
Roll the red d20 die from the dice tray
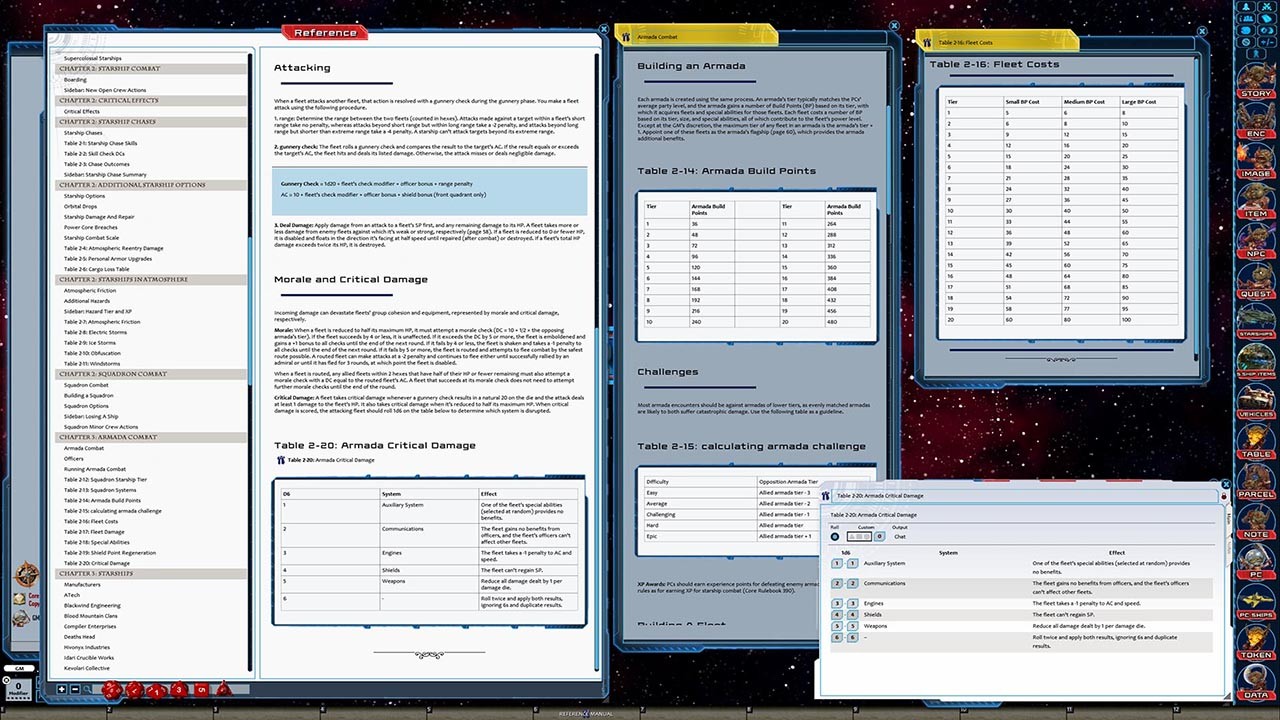click(x=112, y=689)
